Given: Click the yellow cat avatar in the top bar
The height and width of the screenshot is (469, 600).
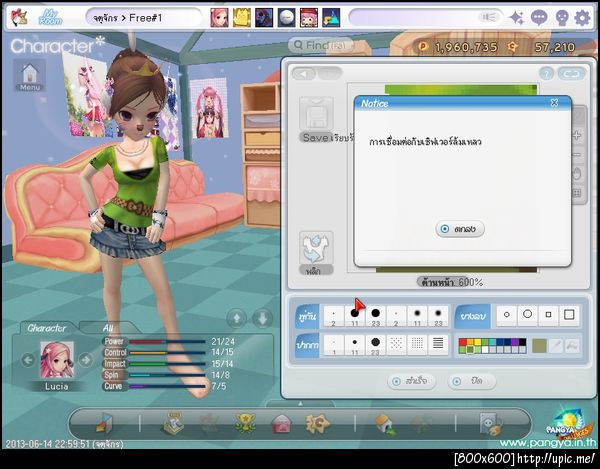Looking at the screenshot, I should 242,18.
